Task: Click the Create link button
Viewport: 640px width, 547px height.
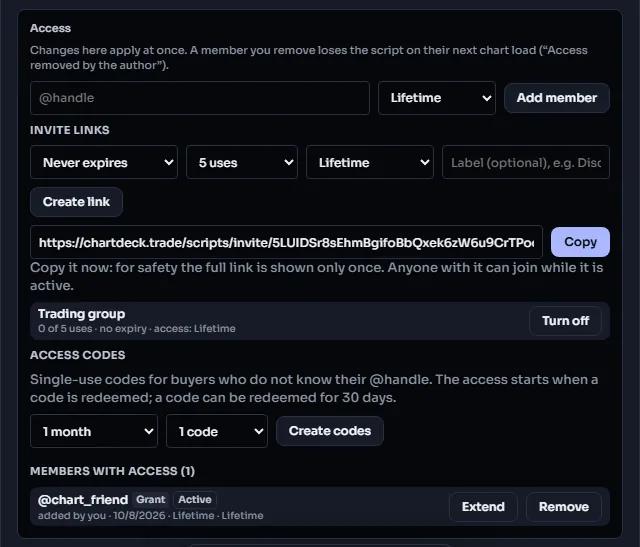Action: click(x=76, y=202)
